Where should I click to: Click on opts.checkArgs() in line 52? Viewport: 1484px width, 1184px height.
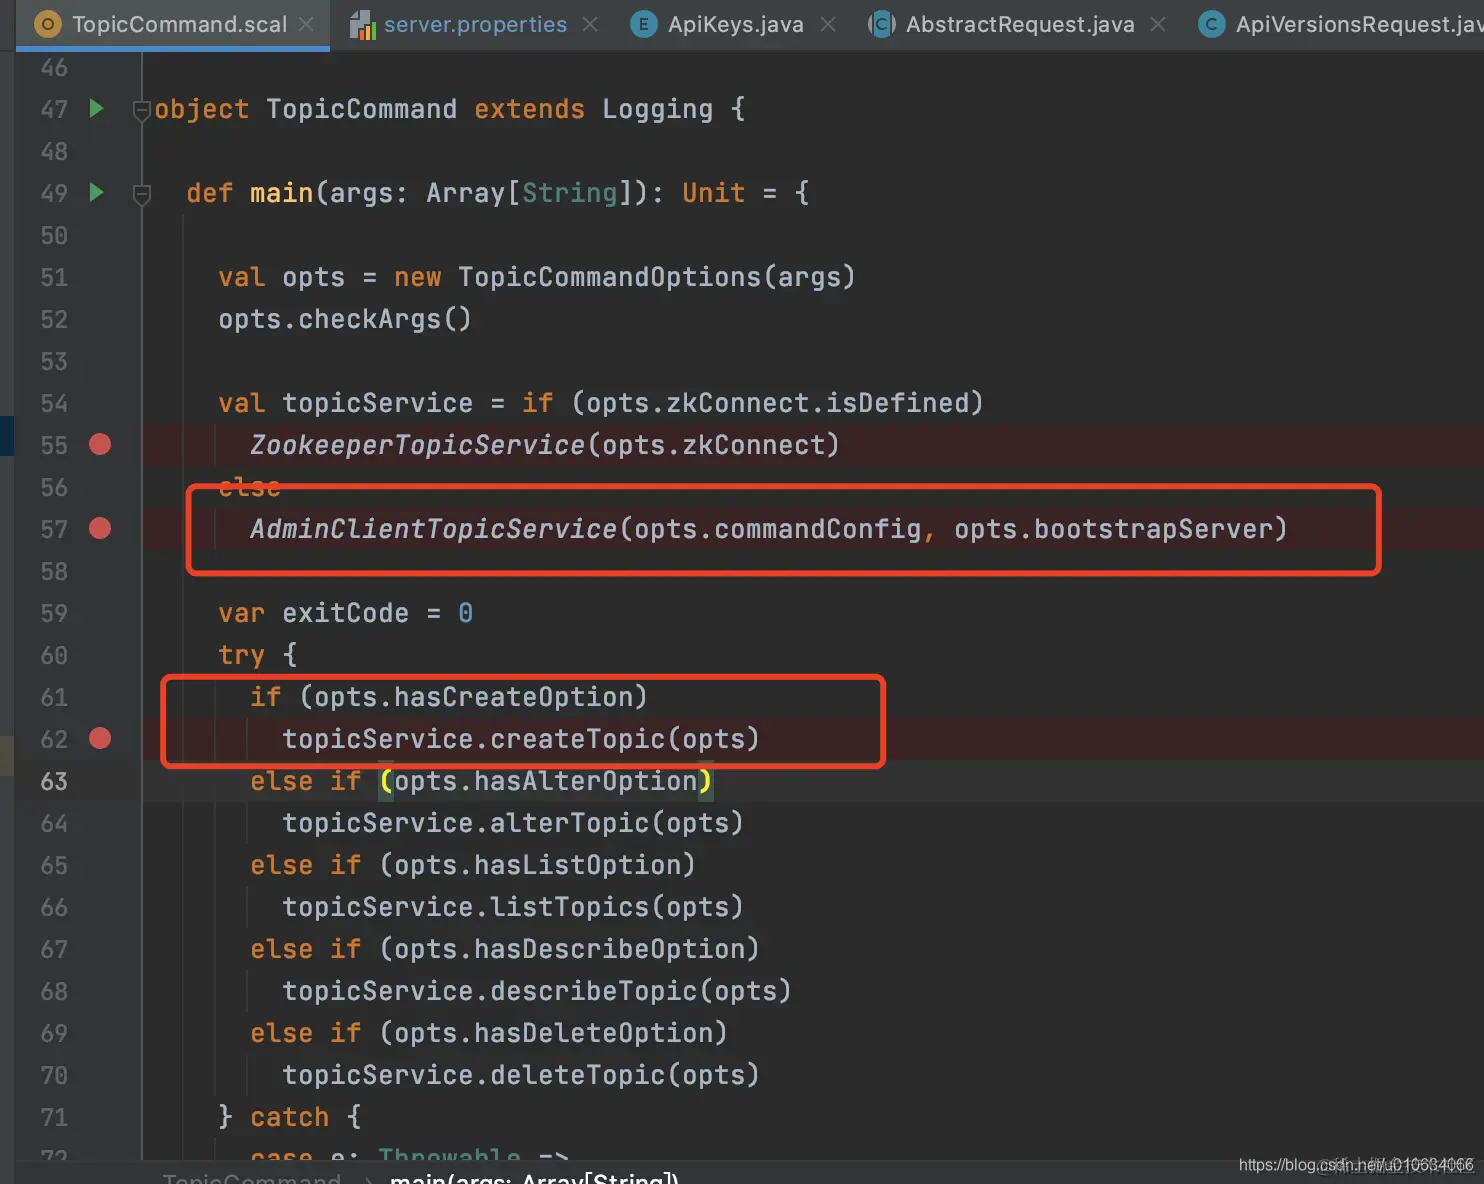[x=345, y=319]
